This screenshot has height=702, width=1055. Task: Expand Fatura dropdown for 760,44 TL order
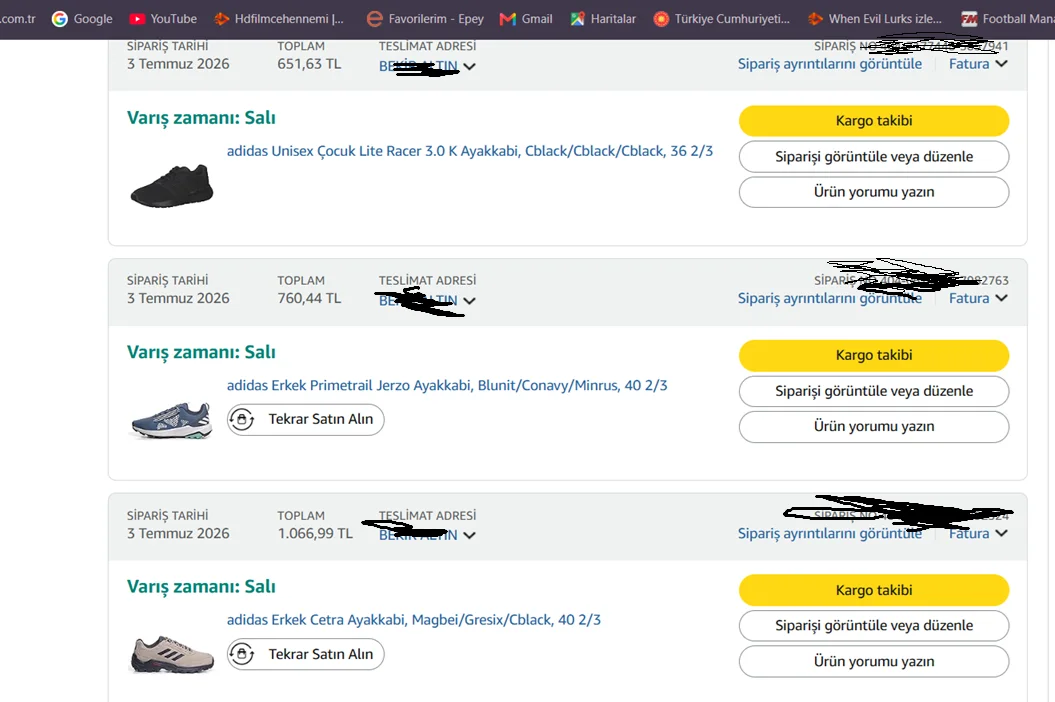(x=978, y=298)
